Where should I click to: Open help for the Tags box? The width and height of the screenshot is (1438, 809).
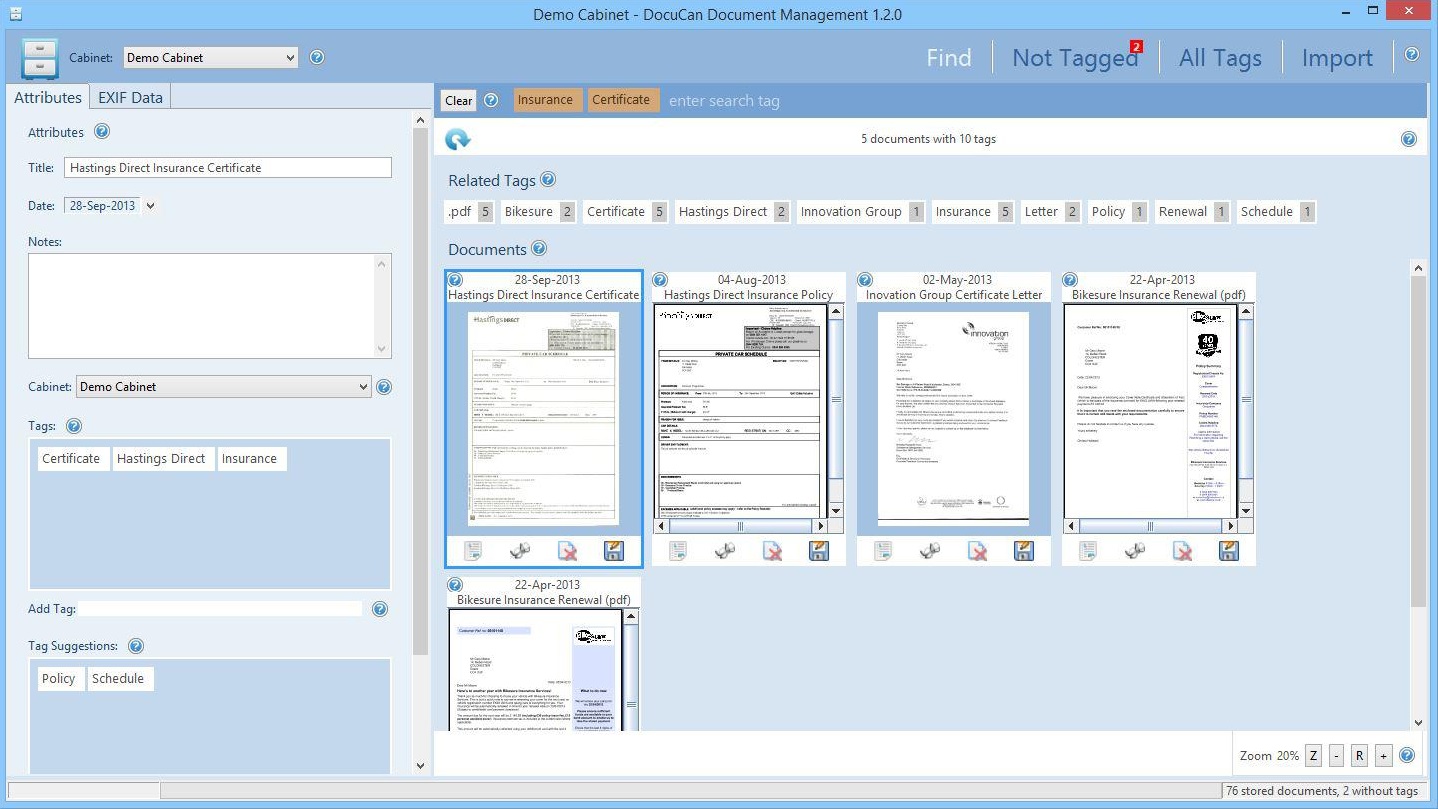click(73, 426)
